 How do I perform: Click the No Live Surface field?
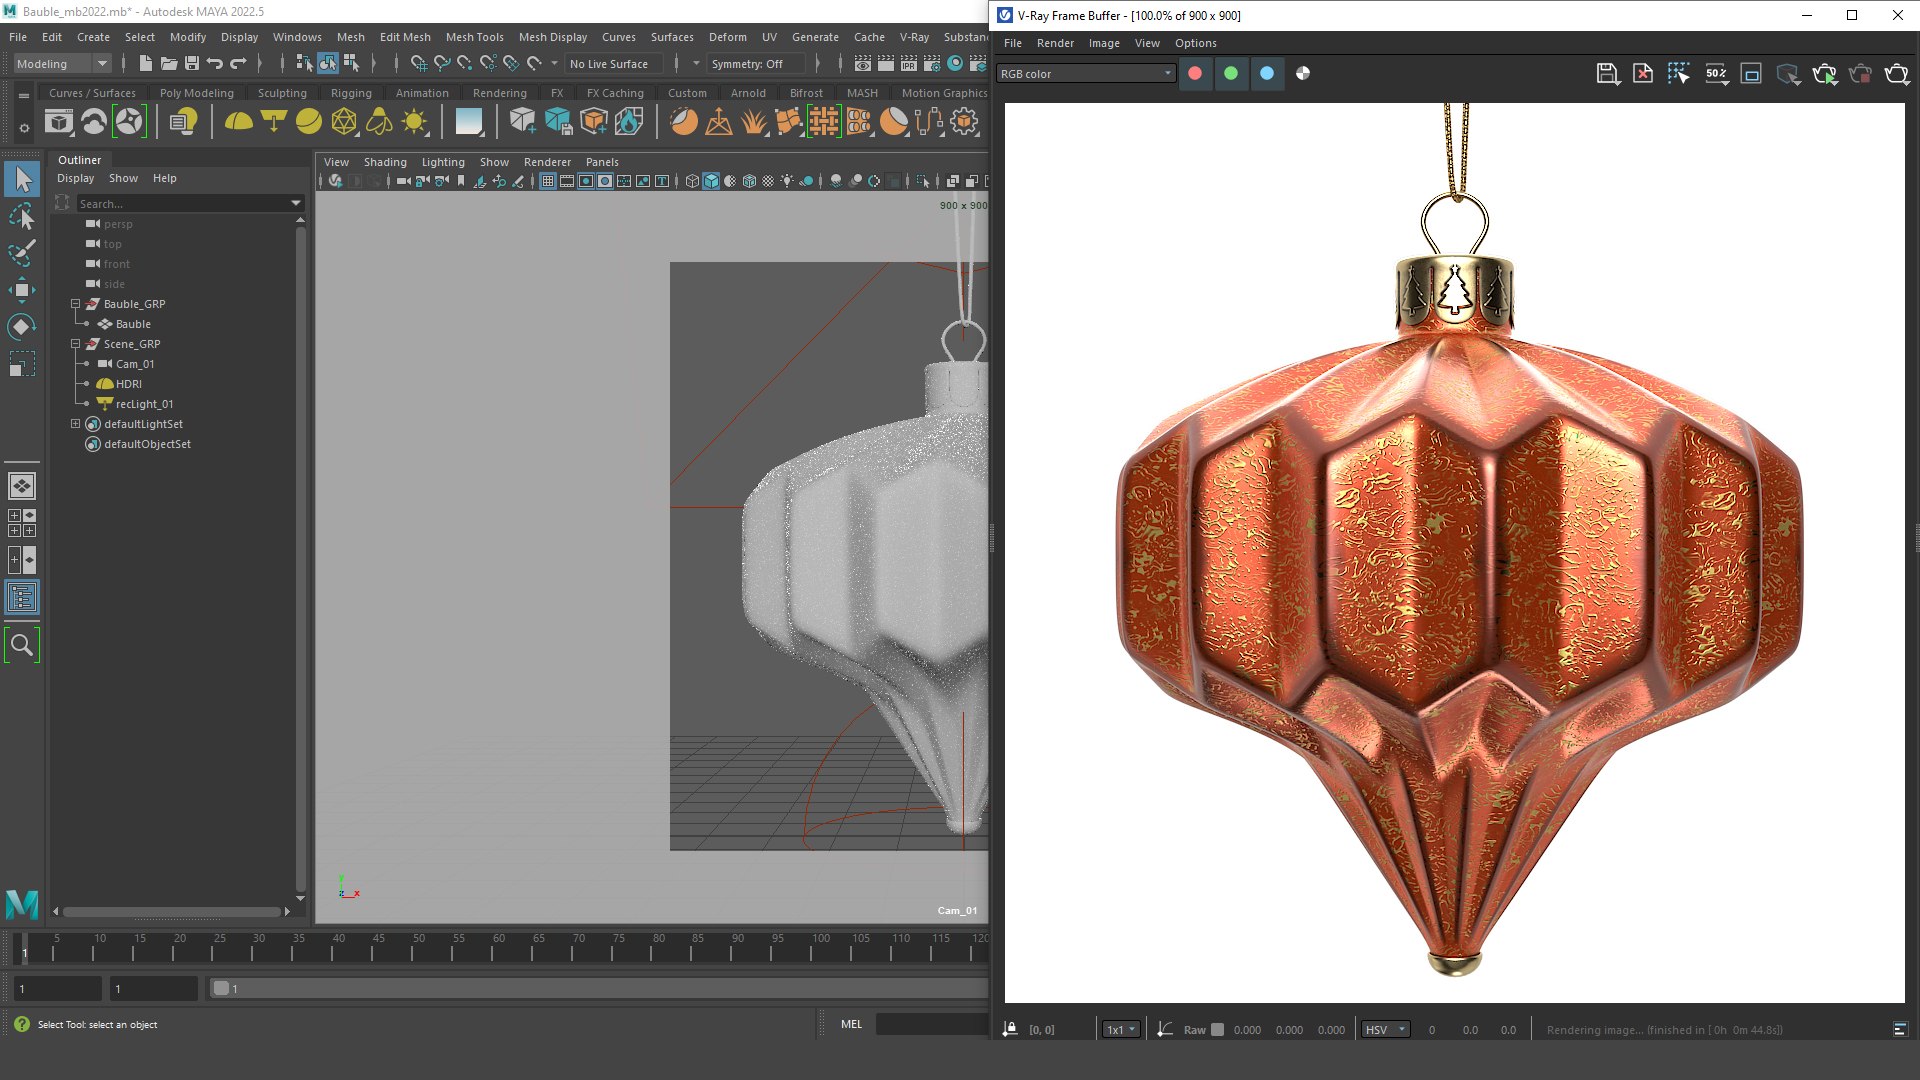(x=614, y=64)
